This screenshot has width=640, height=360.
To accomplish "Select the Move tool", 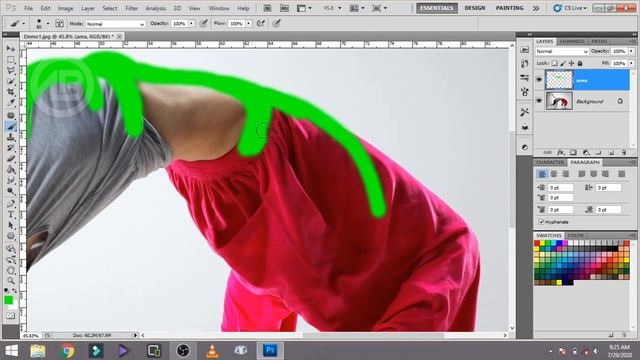I will point(11,49).
